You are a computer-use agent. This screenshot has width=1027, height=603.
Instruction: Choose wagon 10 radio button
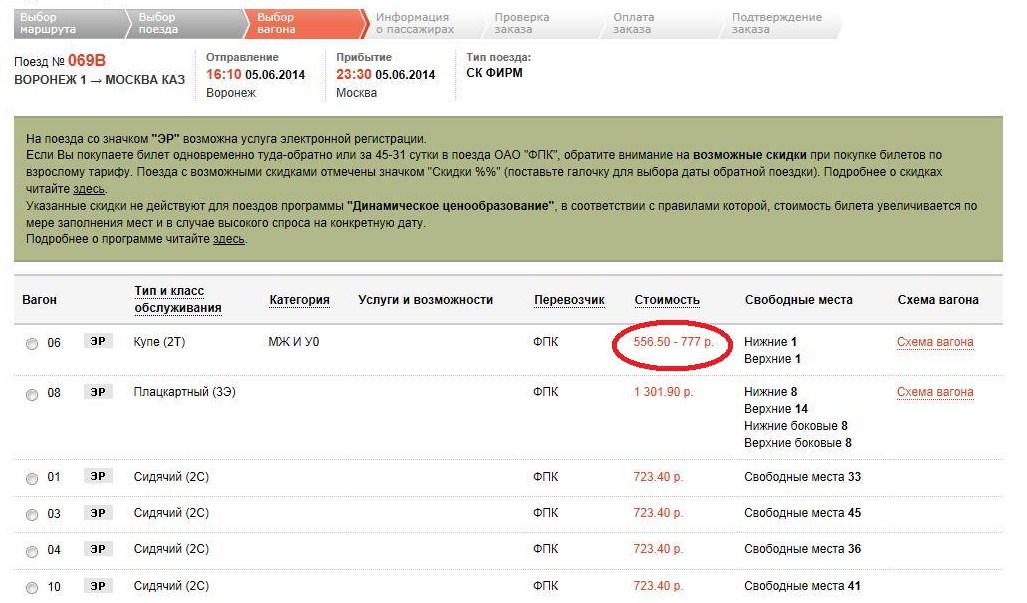coord(32,587)
